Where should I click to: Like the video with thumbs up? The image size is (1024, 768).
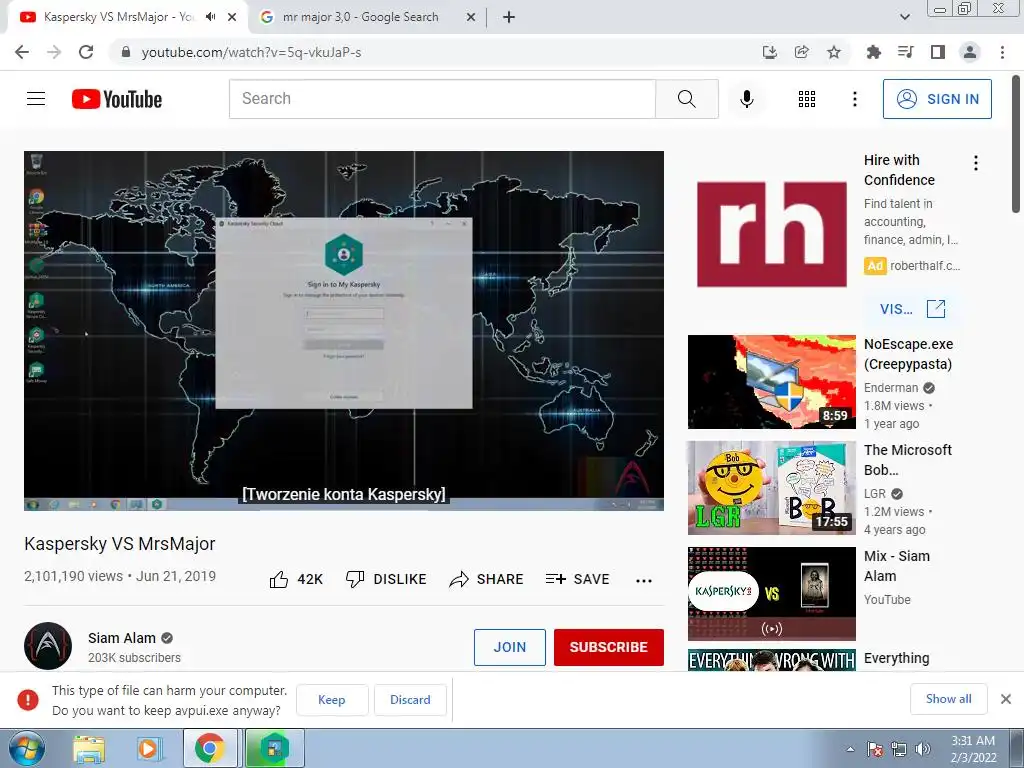[296, 579]
